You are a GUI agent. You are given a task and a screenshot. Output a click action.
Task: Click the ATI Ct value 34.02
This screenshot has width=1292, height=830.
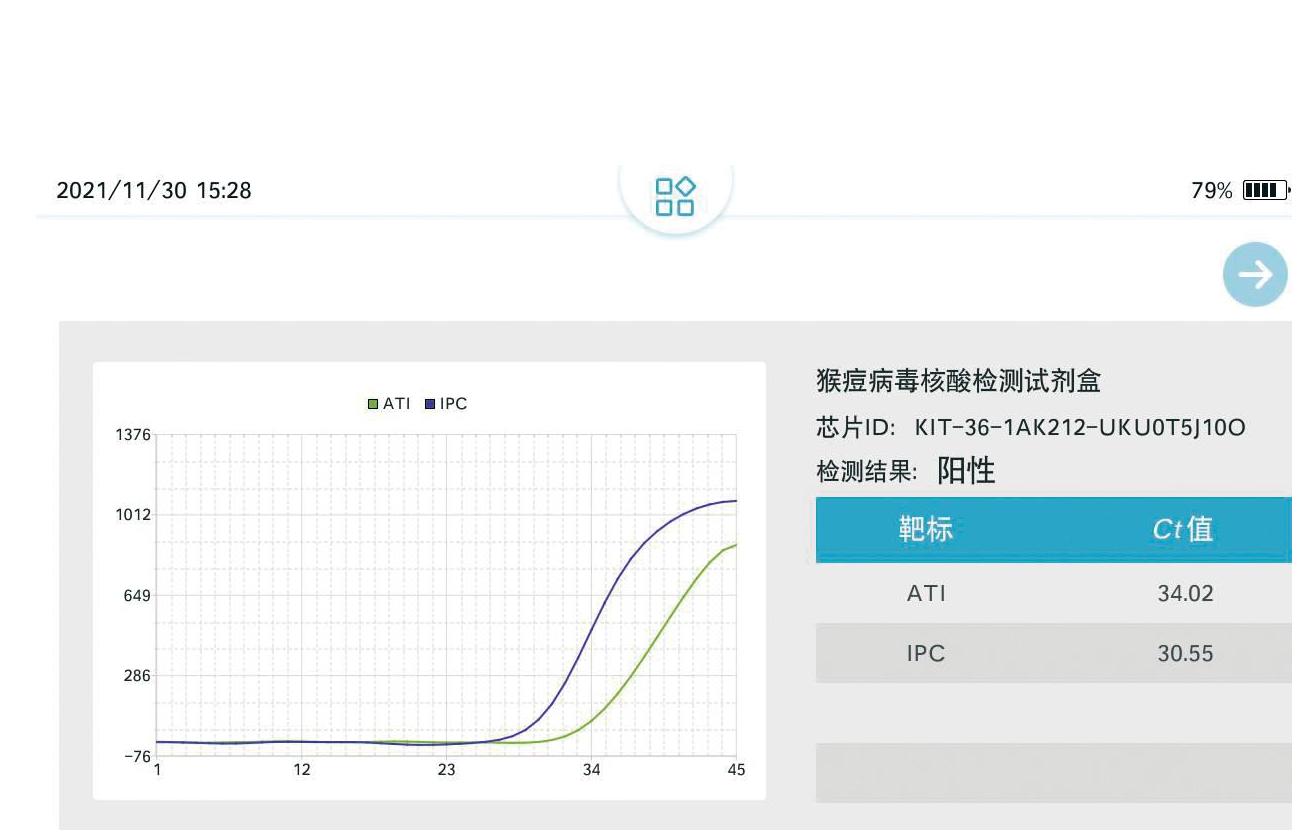point(1185,593)
